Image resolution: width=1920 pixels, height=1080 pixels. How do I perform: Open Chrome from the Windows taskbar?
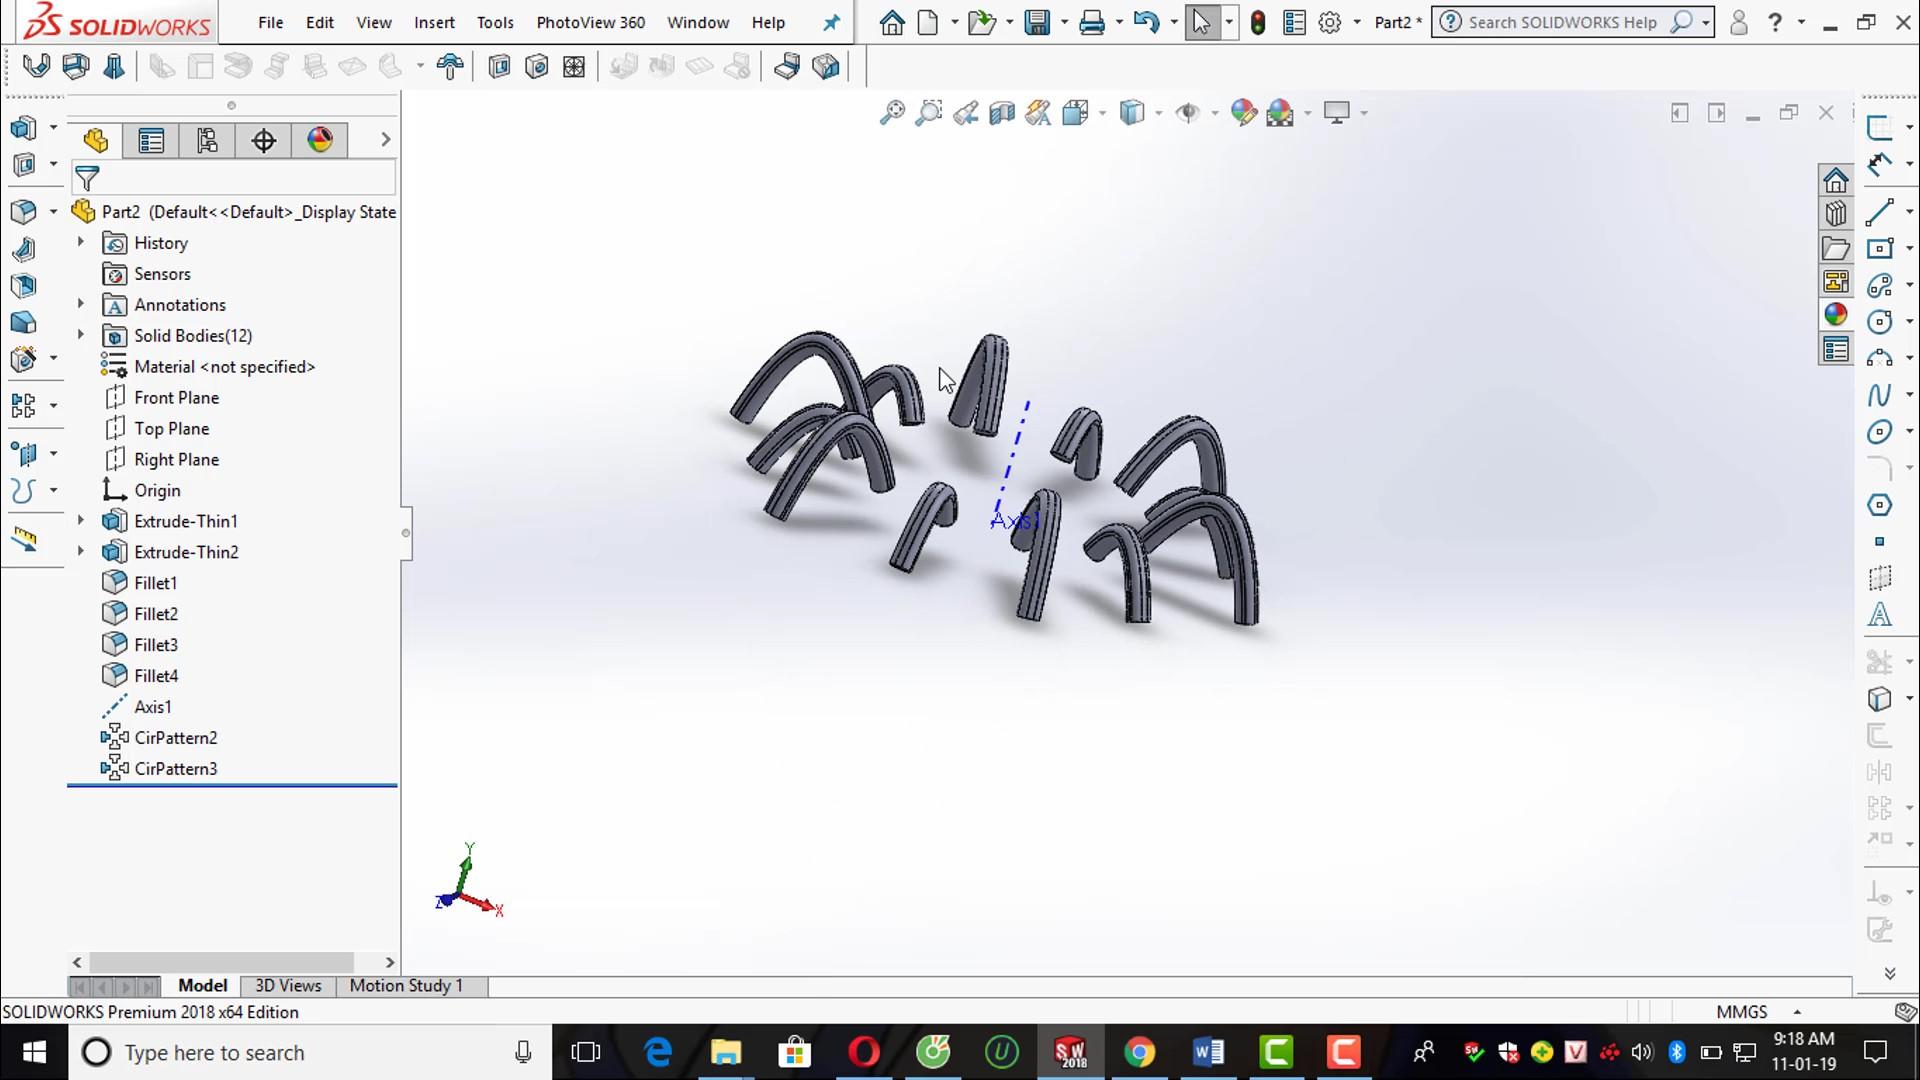1139,1052
